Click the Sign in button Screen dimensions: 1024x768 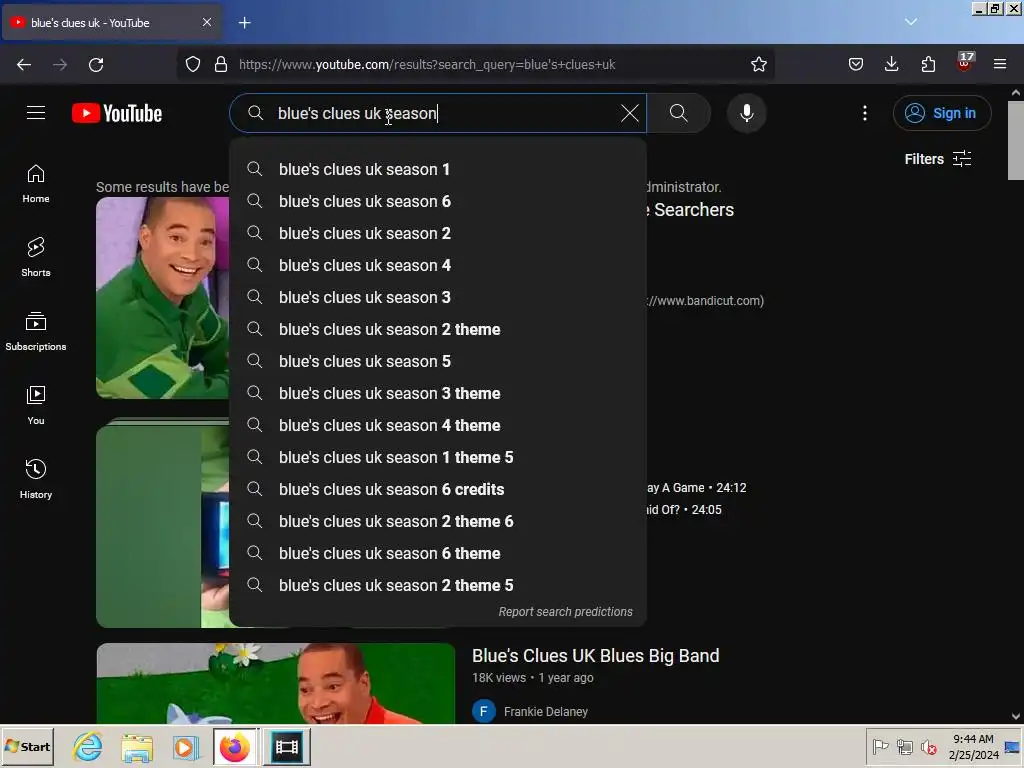pyautogui.click(x=942, y=113)
